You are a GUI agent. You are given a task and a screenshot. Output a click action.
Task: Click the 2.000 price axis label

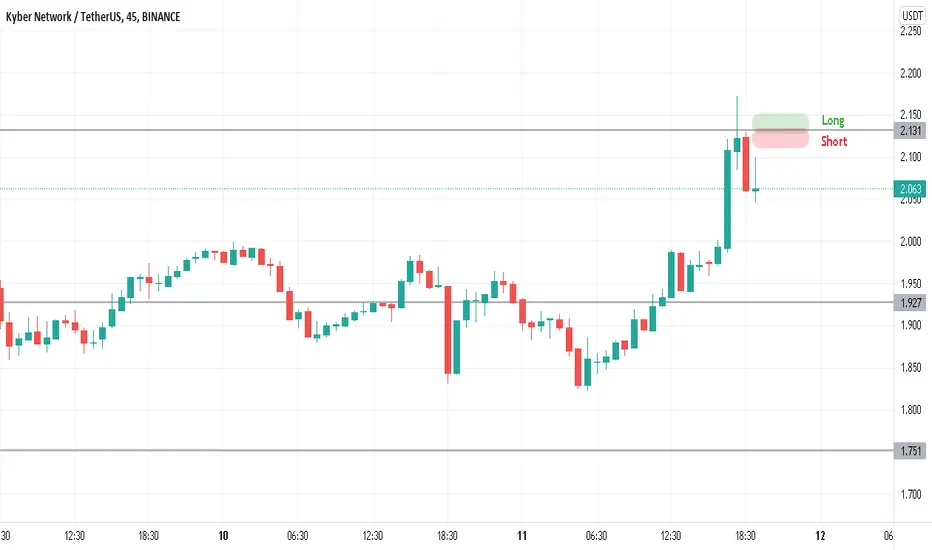pyautogui.click(x=911, y=241)
